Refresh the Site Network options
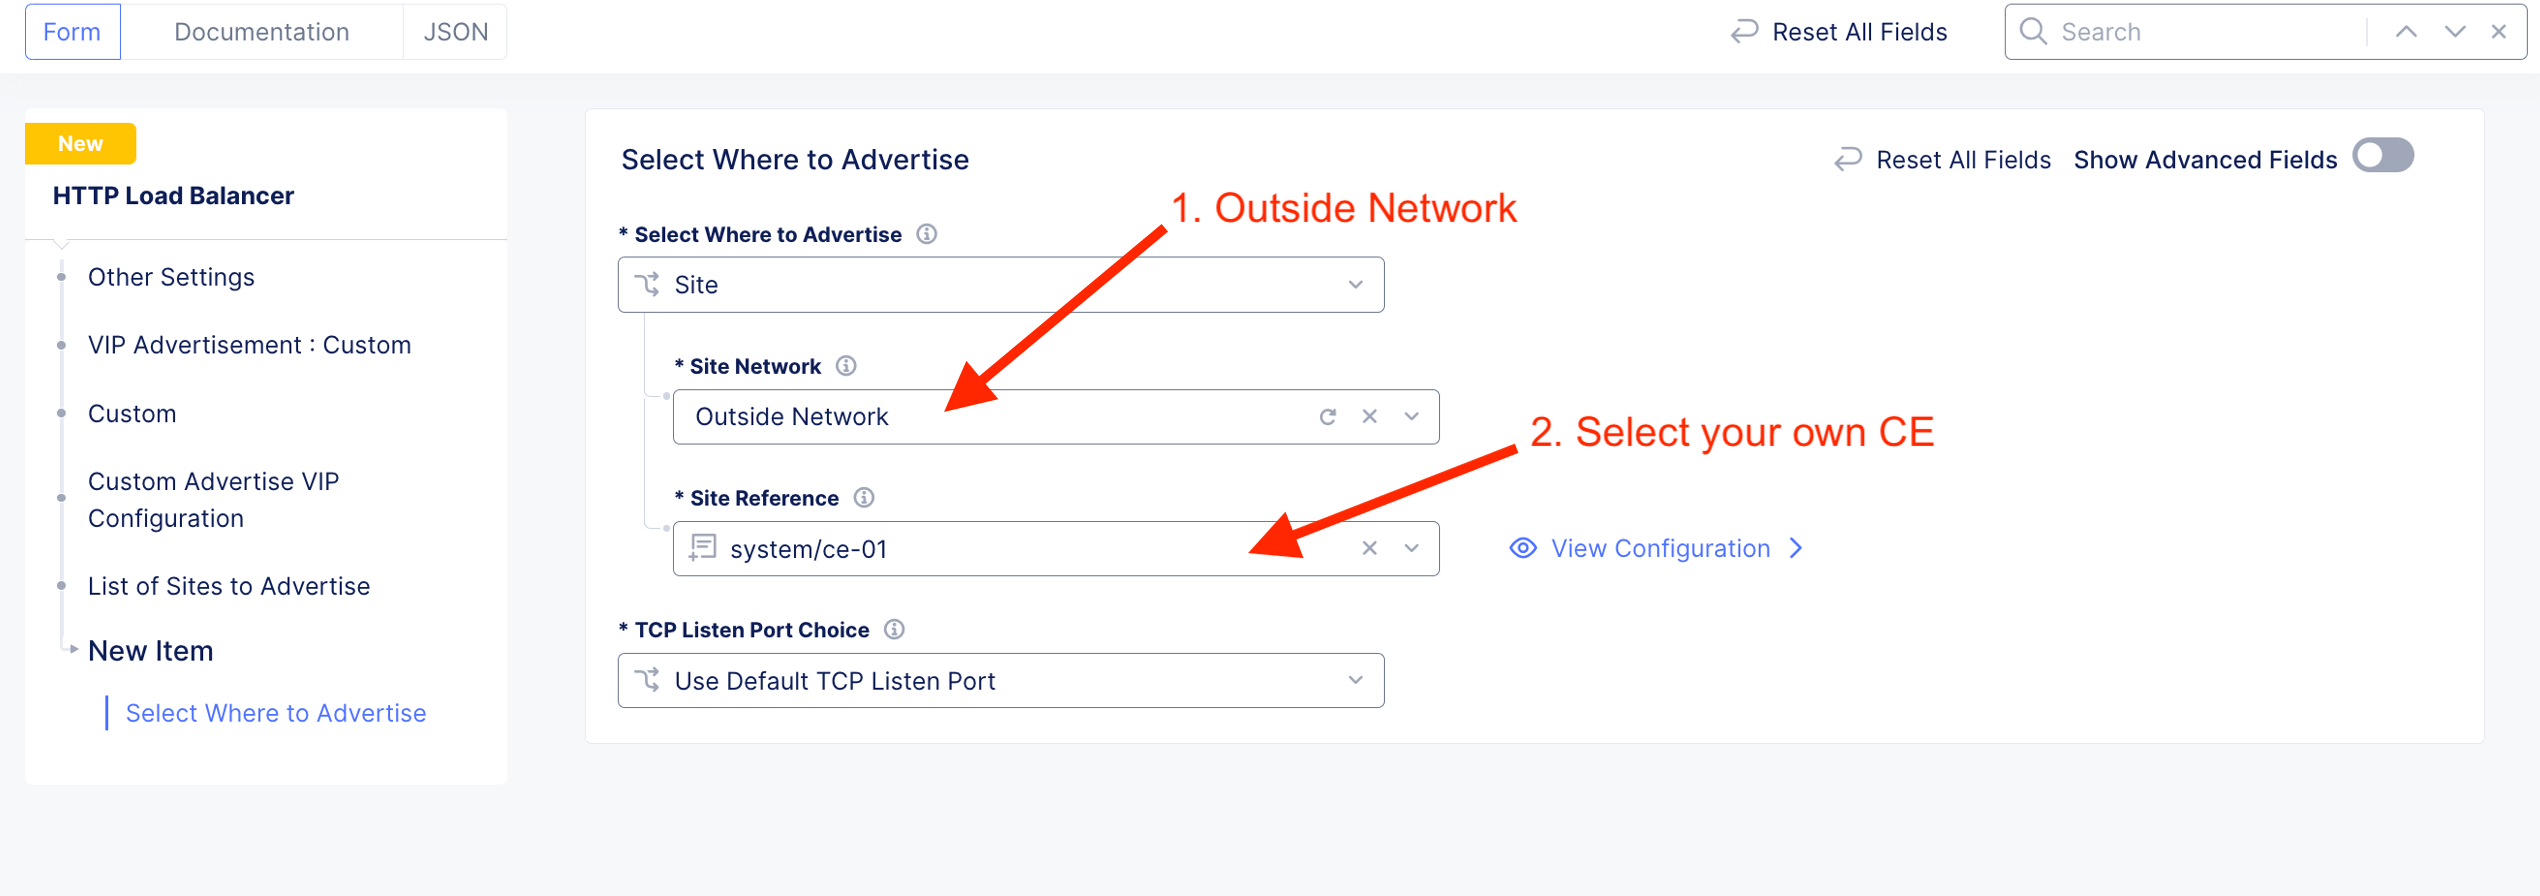 pyautogui.click(x=1328, y=417)
